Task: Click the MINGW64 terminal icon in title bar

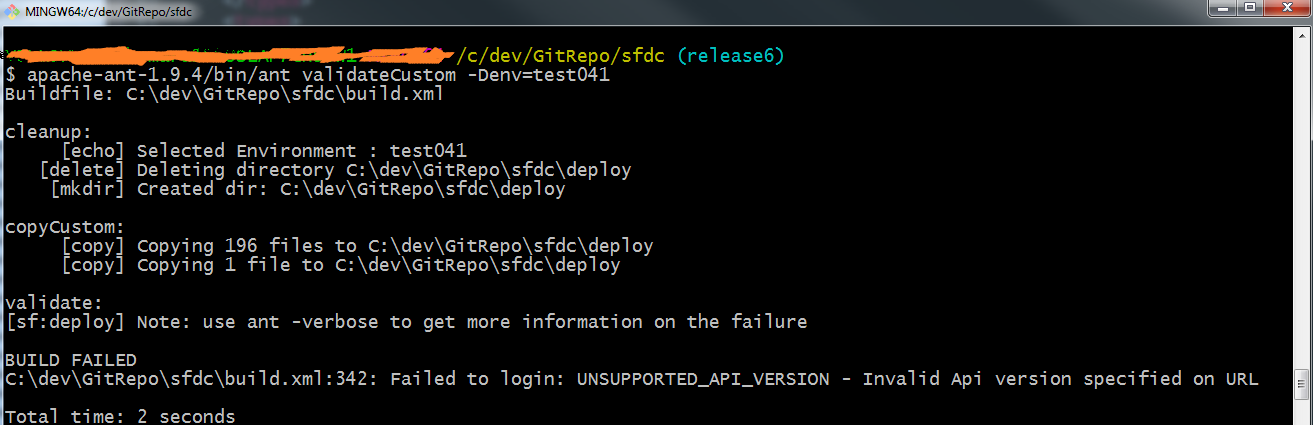Action: click(11, 13)
